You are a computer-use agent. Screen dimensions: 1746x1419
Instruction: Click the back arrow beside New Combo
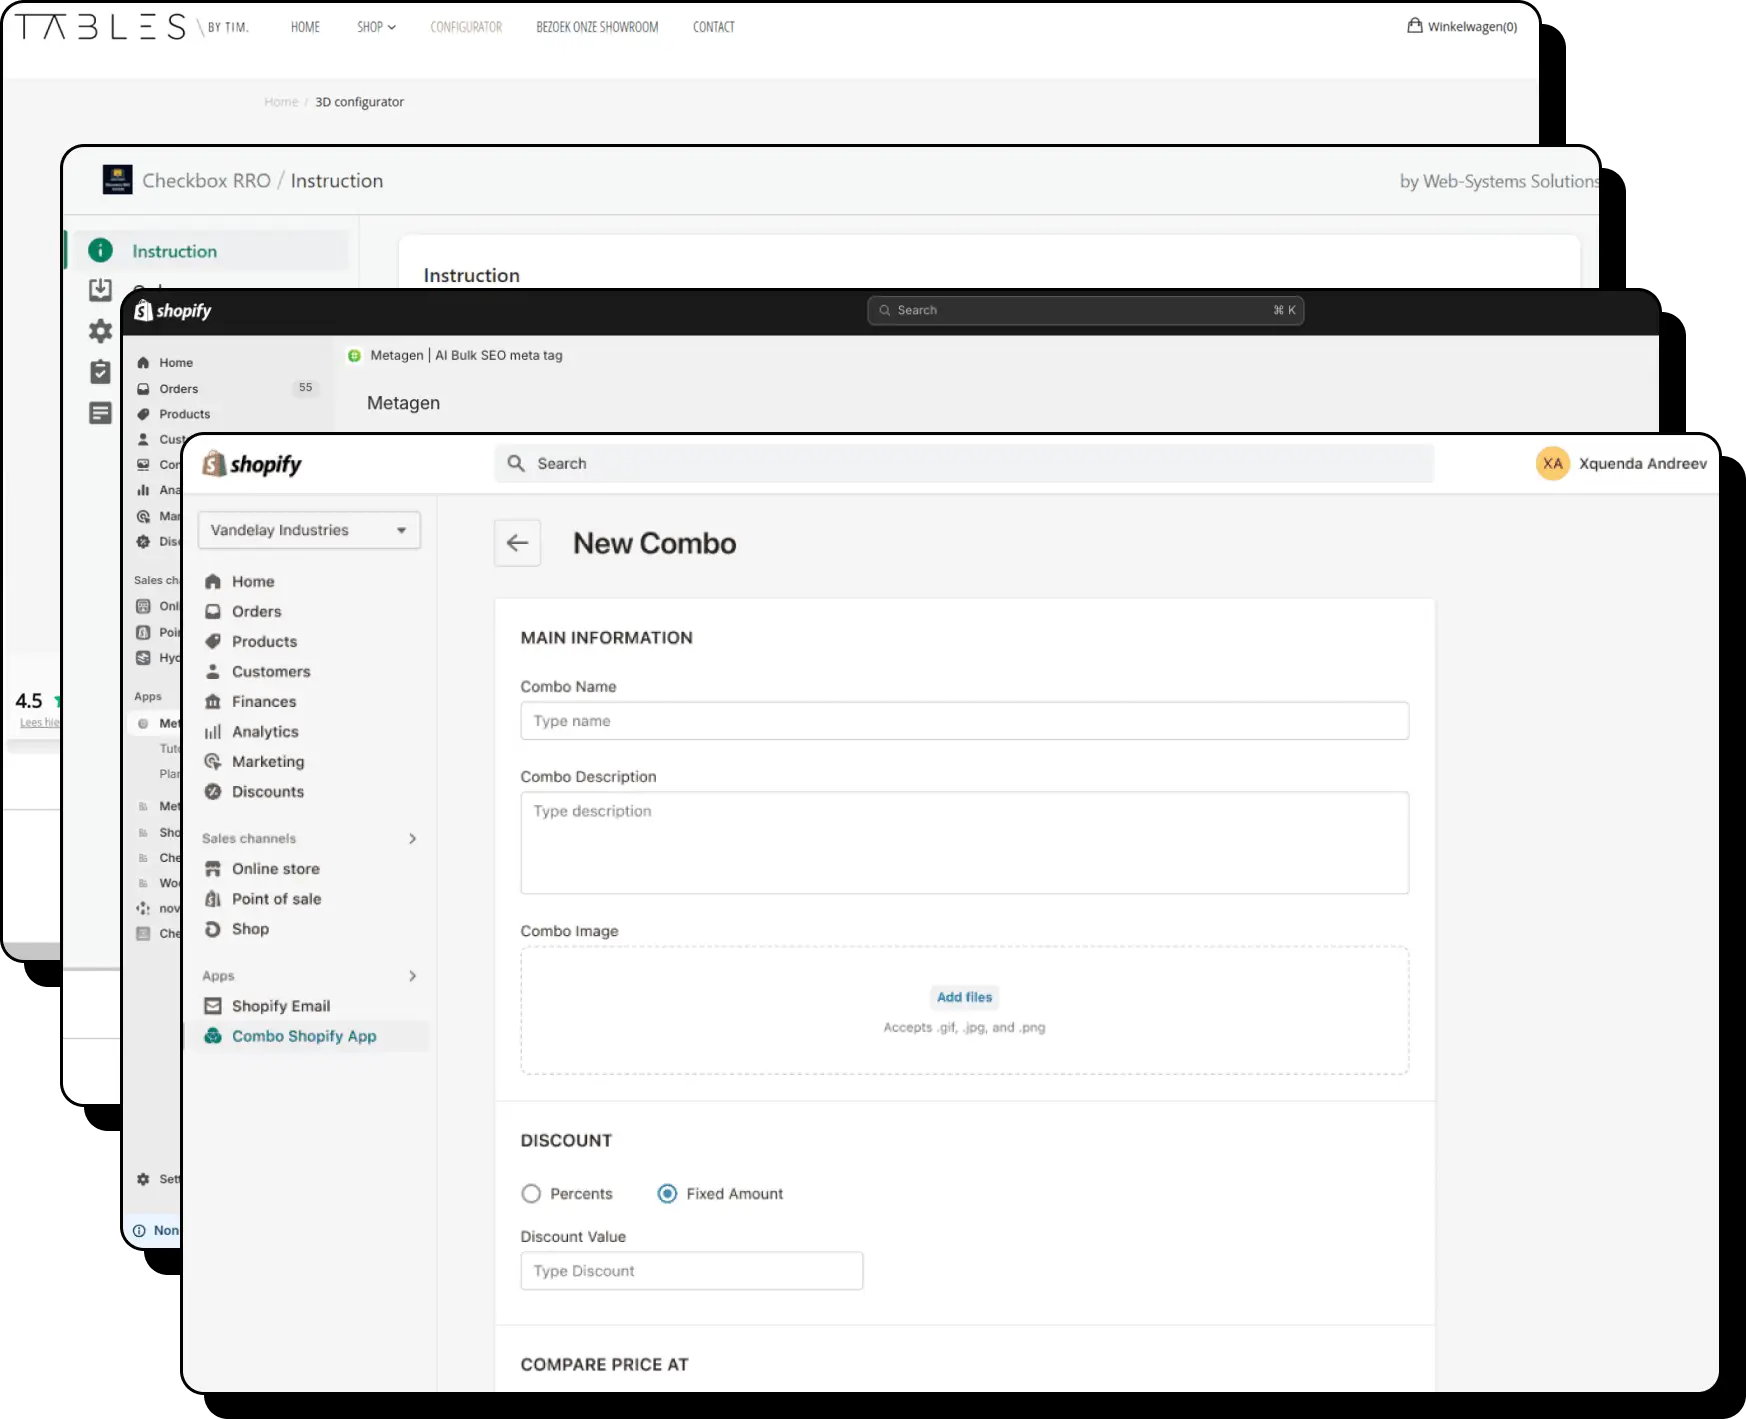(x=517, y=543)
